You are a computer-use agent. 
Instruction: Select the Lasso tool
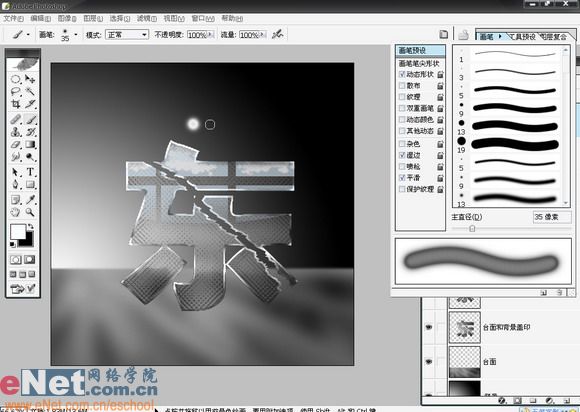(x=16, y=91)
